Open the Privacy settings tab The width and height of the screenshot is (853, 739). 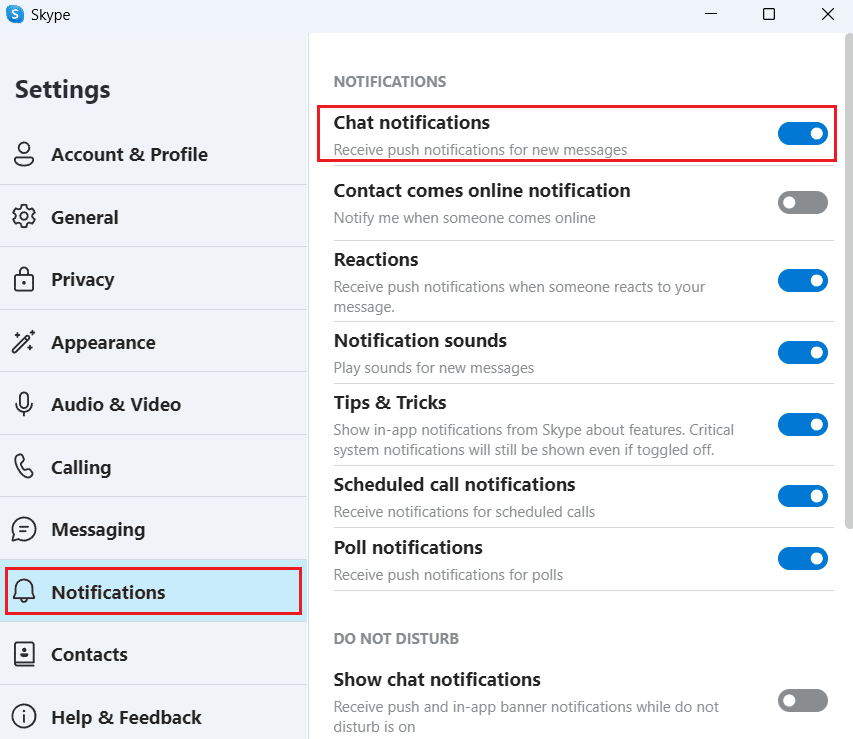click(x=82, y=280)
